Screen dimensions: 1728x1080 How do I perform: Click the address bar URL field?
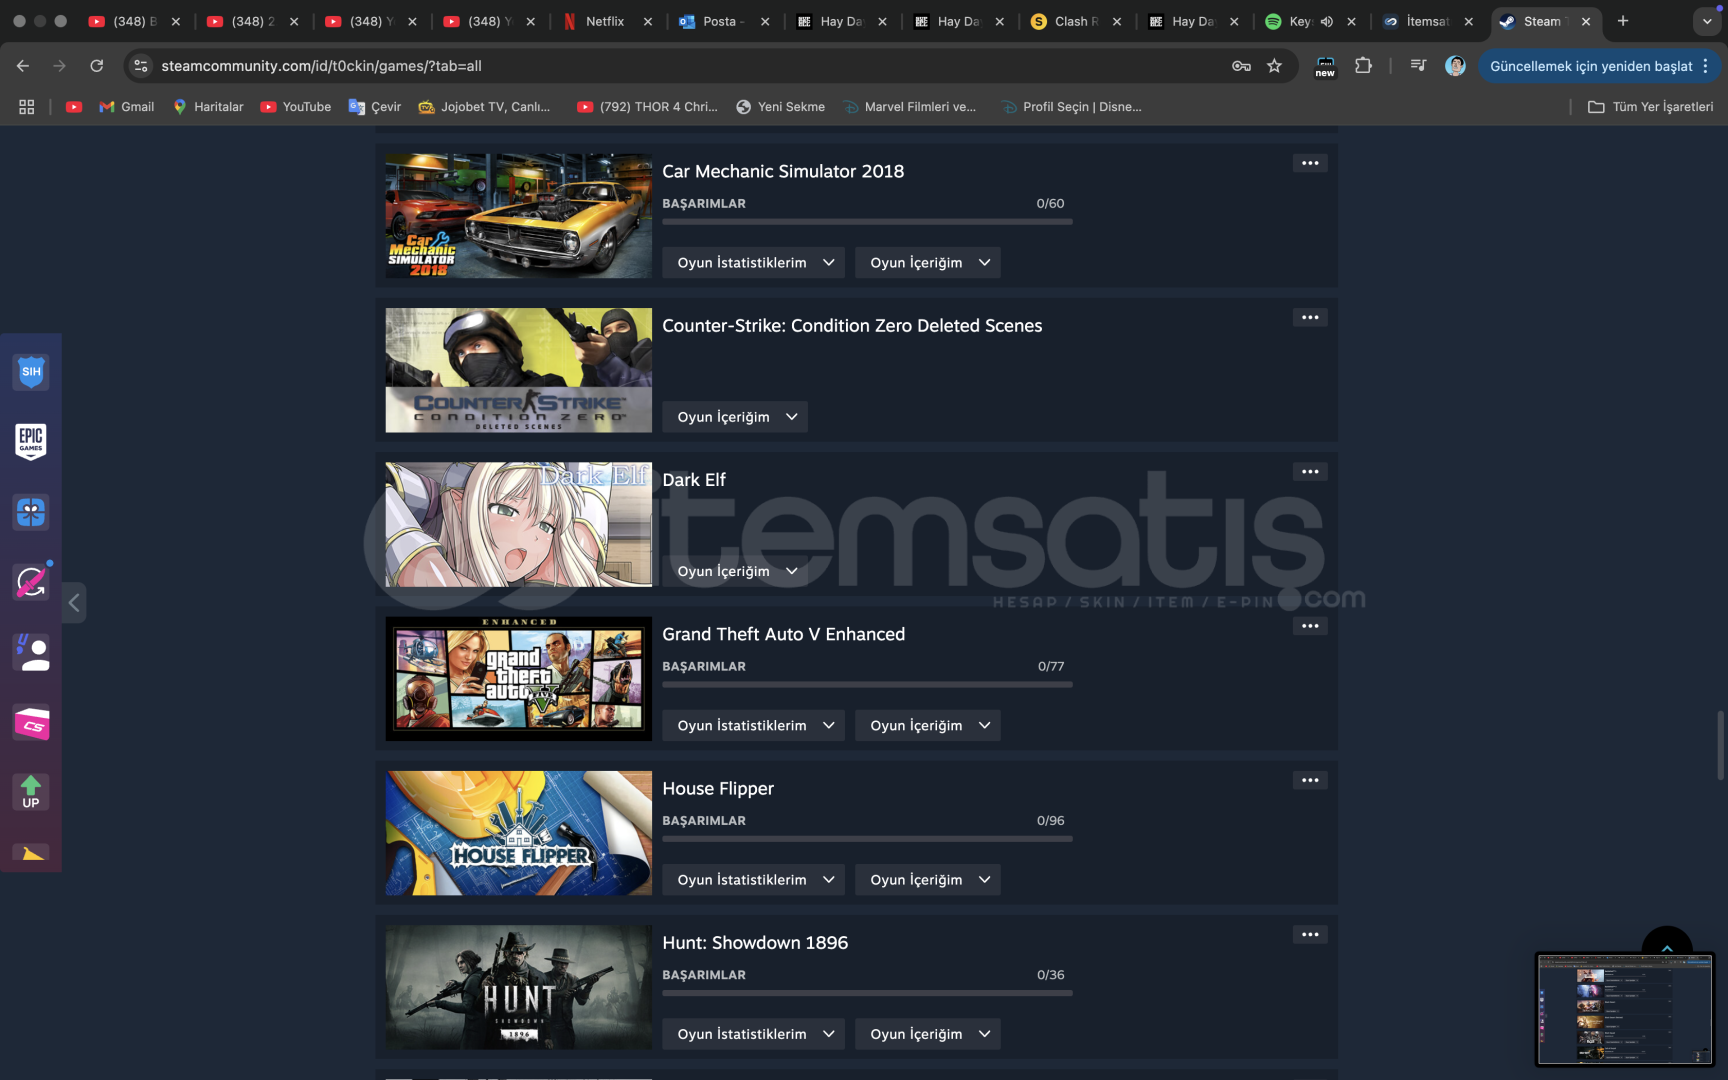[690, 66]
